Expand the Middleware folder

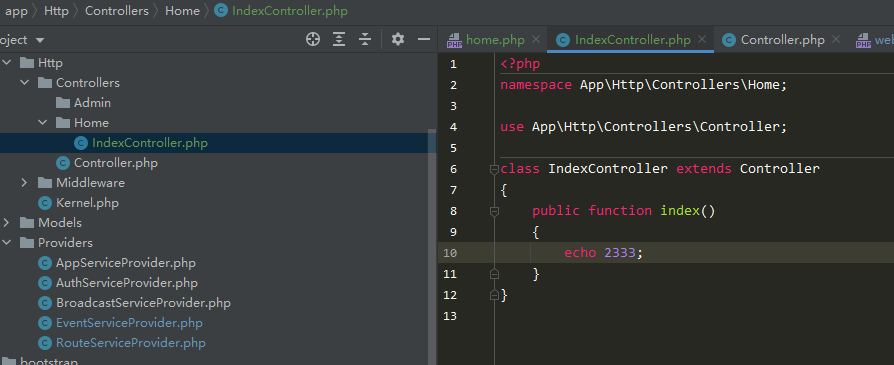click(x=25, y=182)
